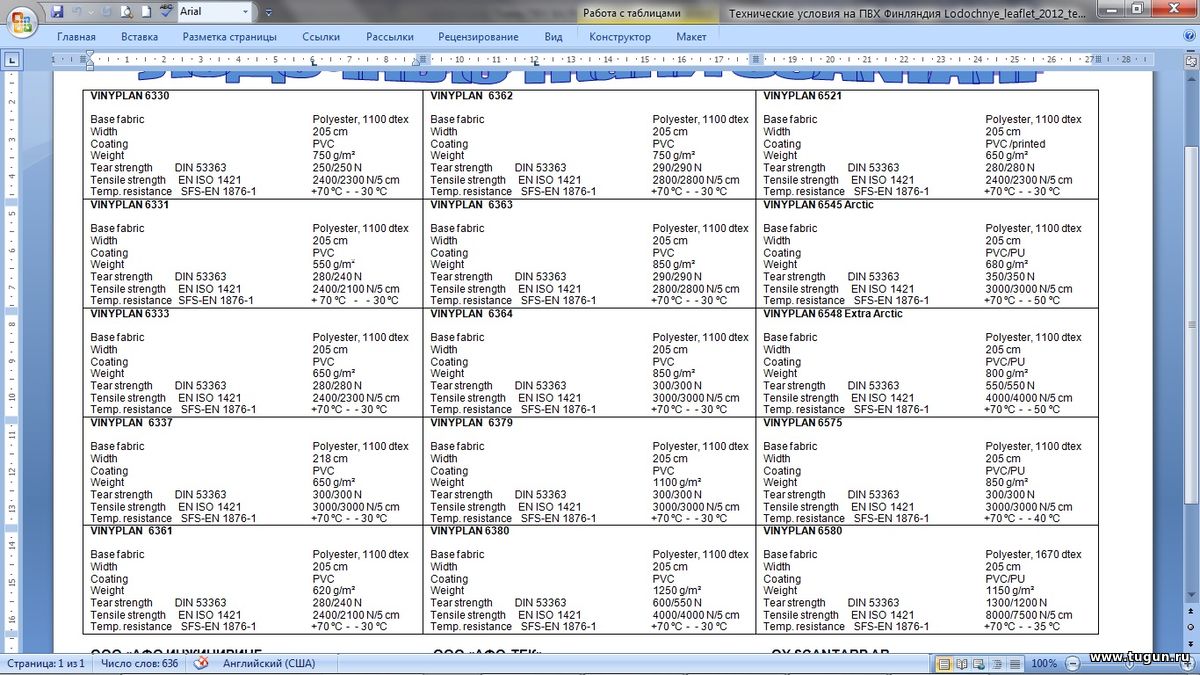Screen dimensions: 1200x675
Task: Open word count via Число слов: 636
Action: coord(139,663)
